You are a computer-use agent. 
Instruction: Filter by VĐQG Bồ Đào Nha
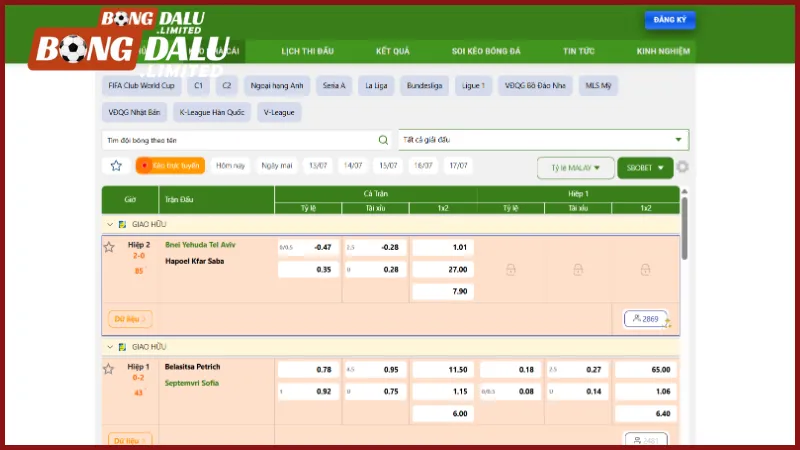click(535, 86)
